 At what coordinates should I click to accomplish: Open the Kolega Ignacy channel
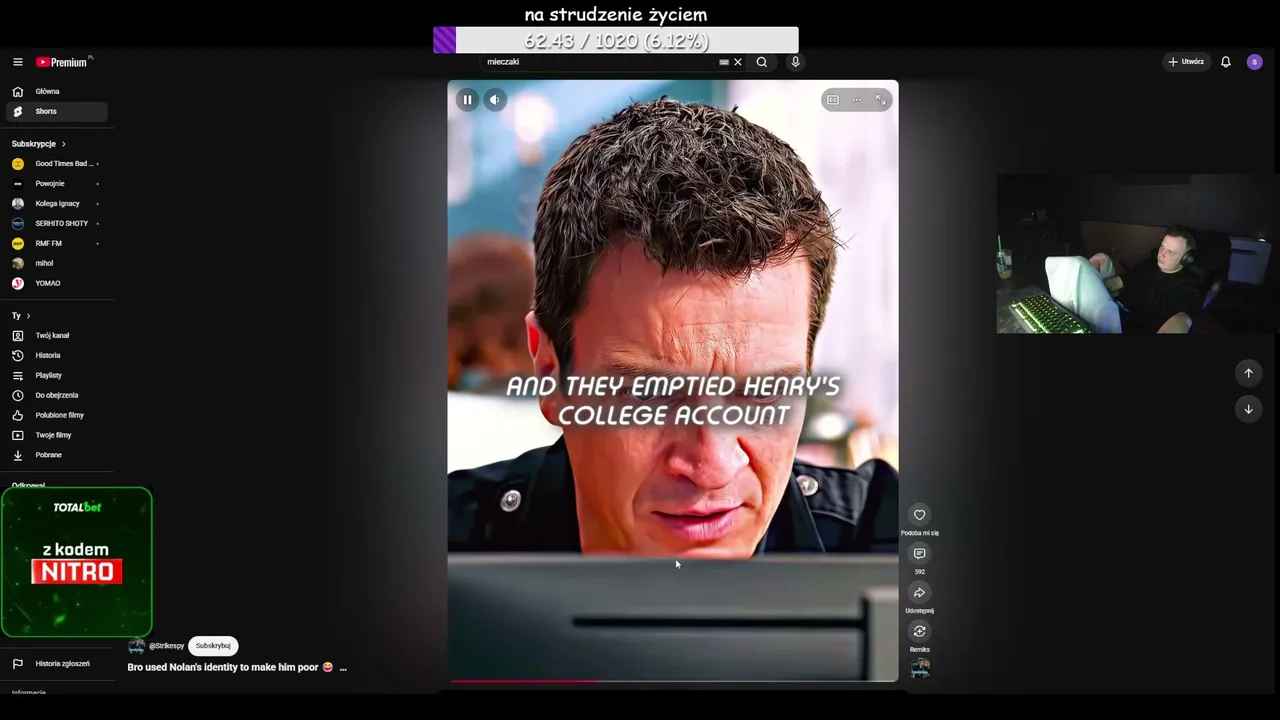point(56,203)
